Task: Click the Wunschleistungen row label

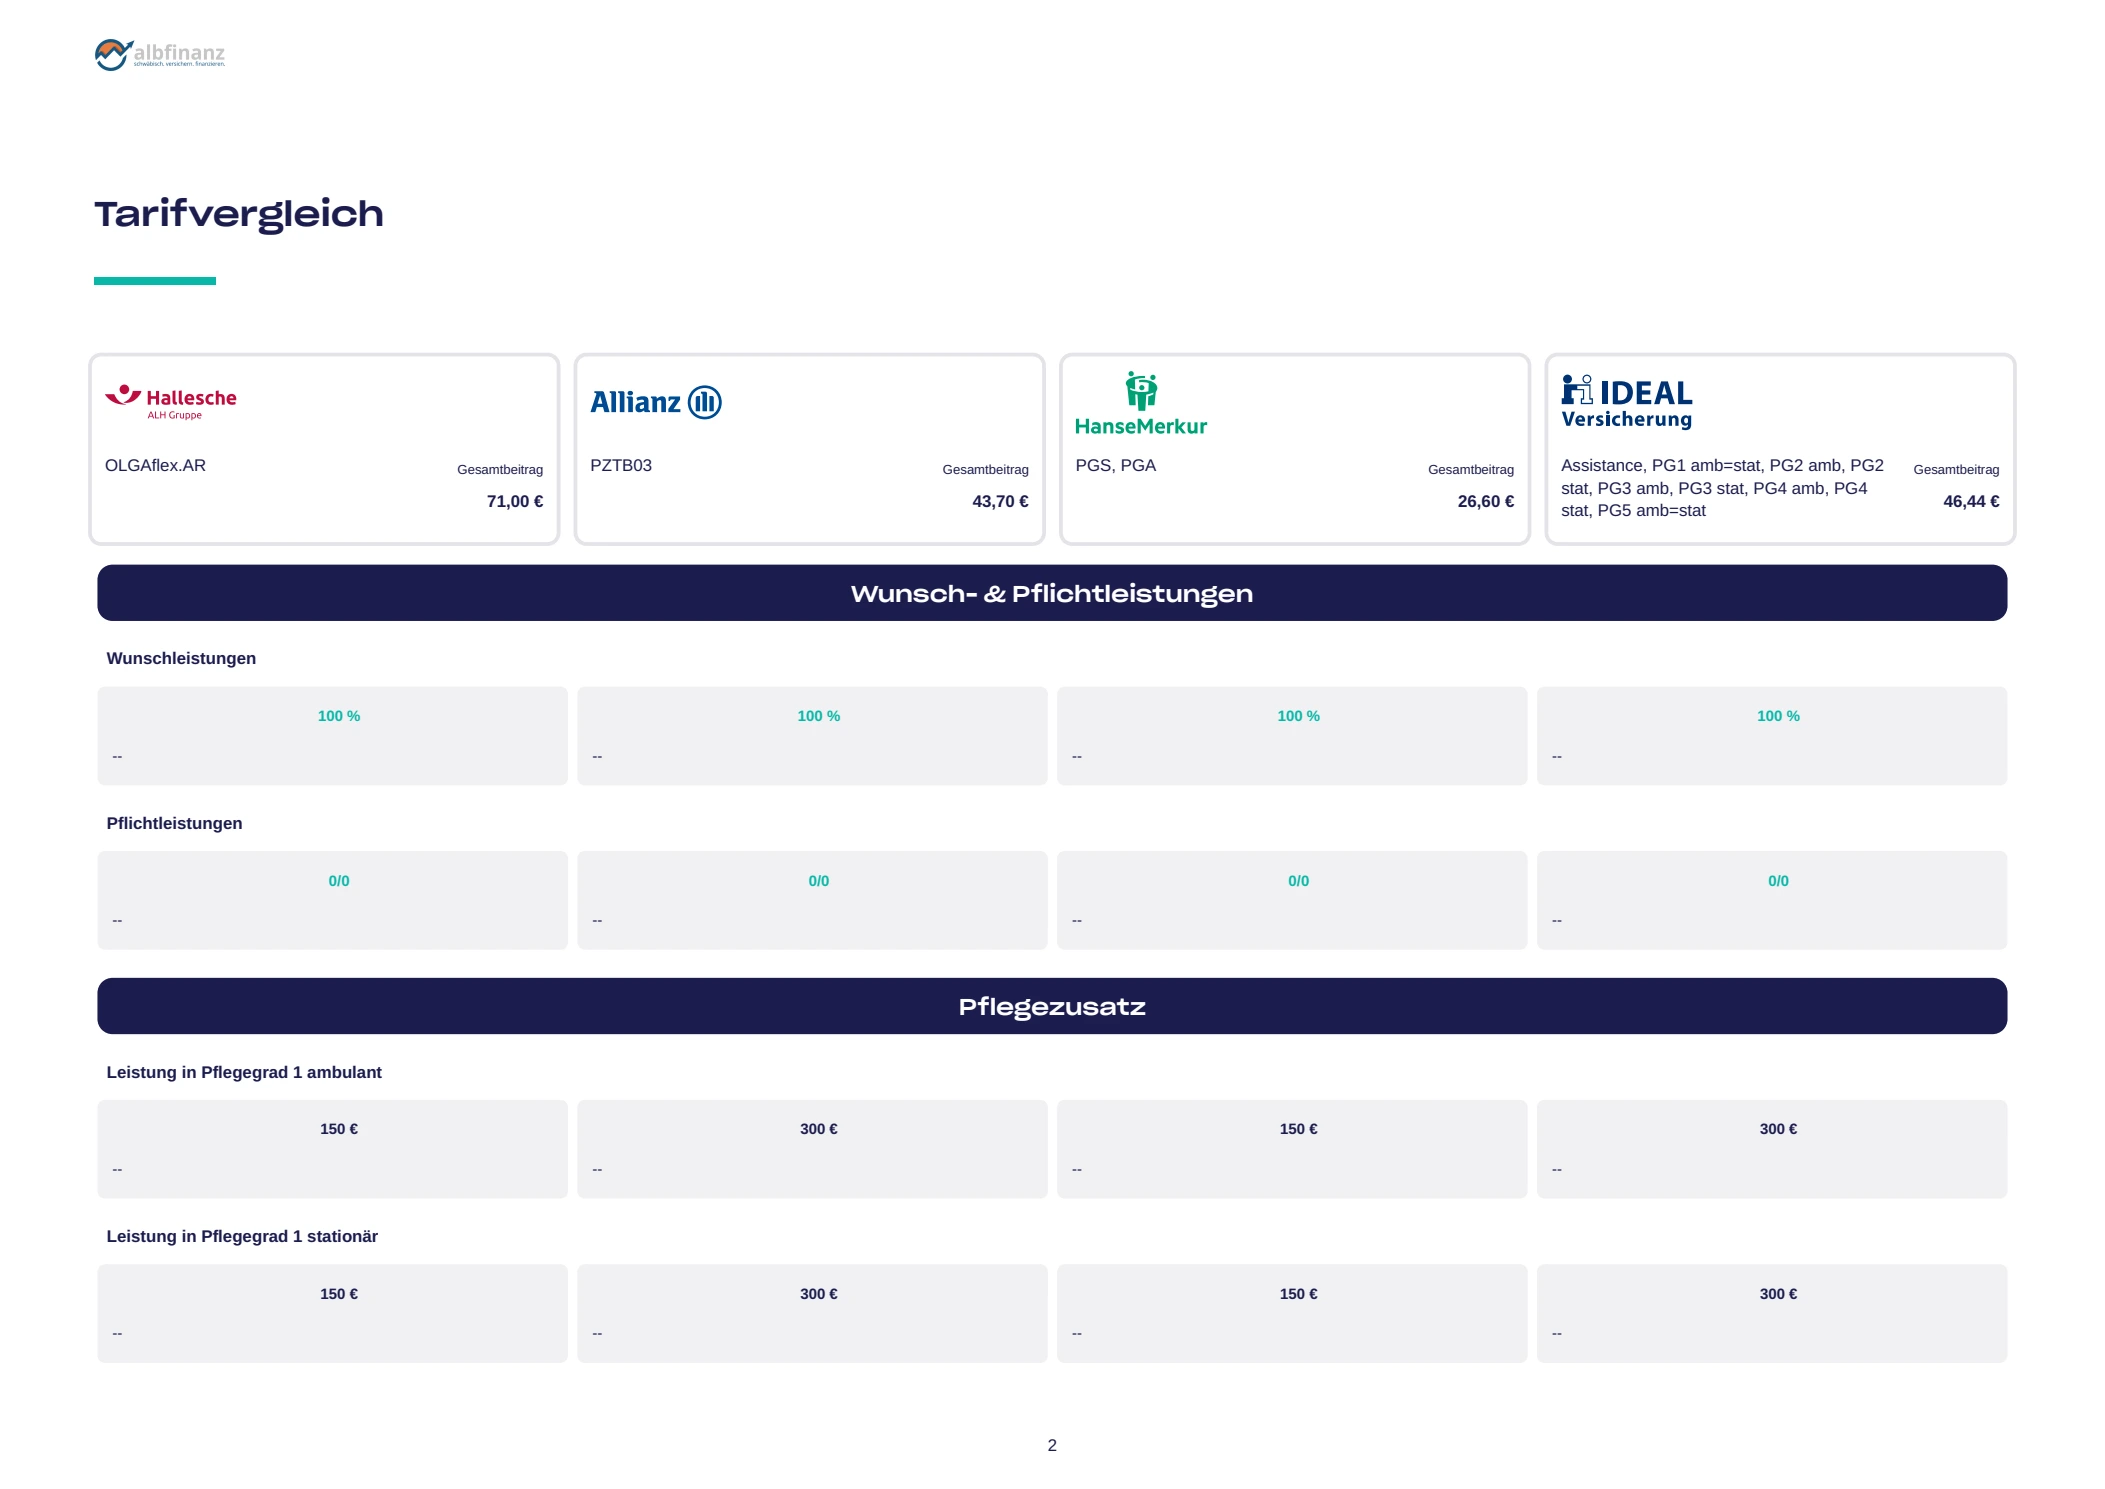Action: pyautogui.click(x=181, y=658)
